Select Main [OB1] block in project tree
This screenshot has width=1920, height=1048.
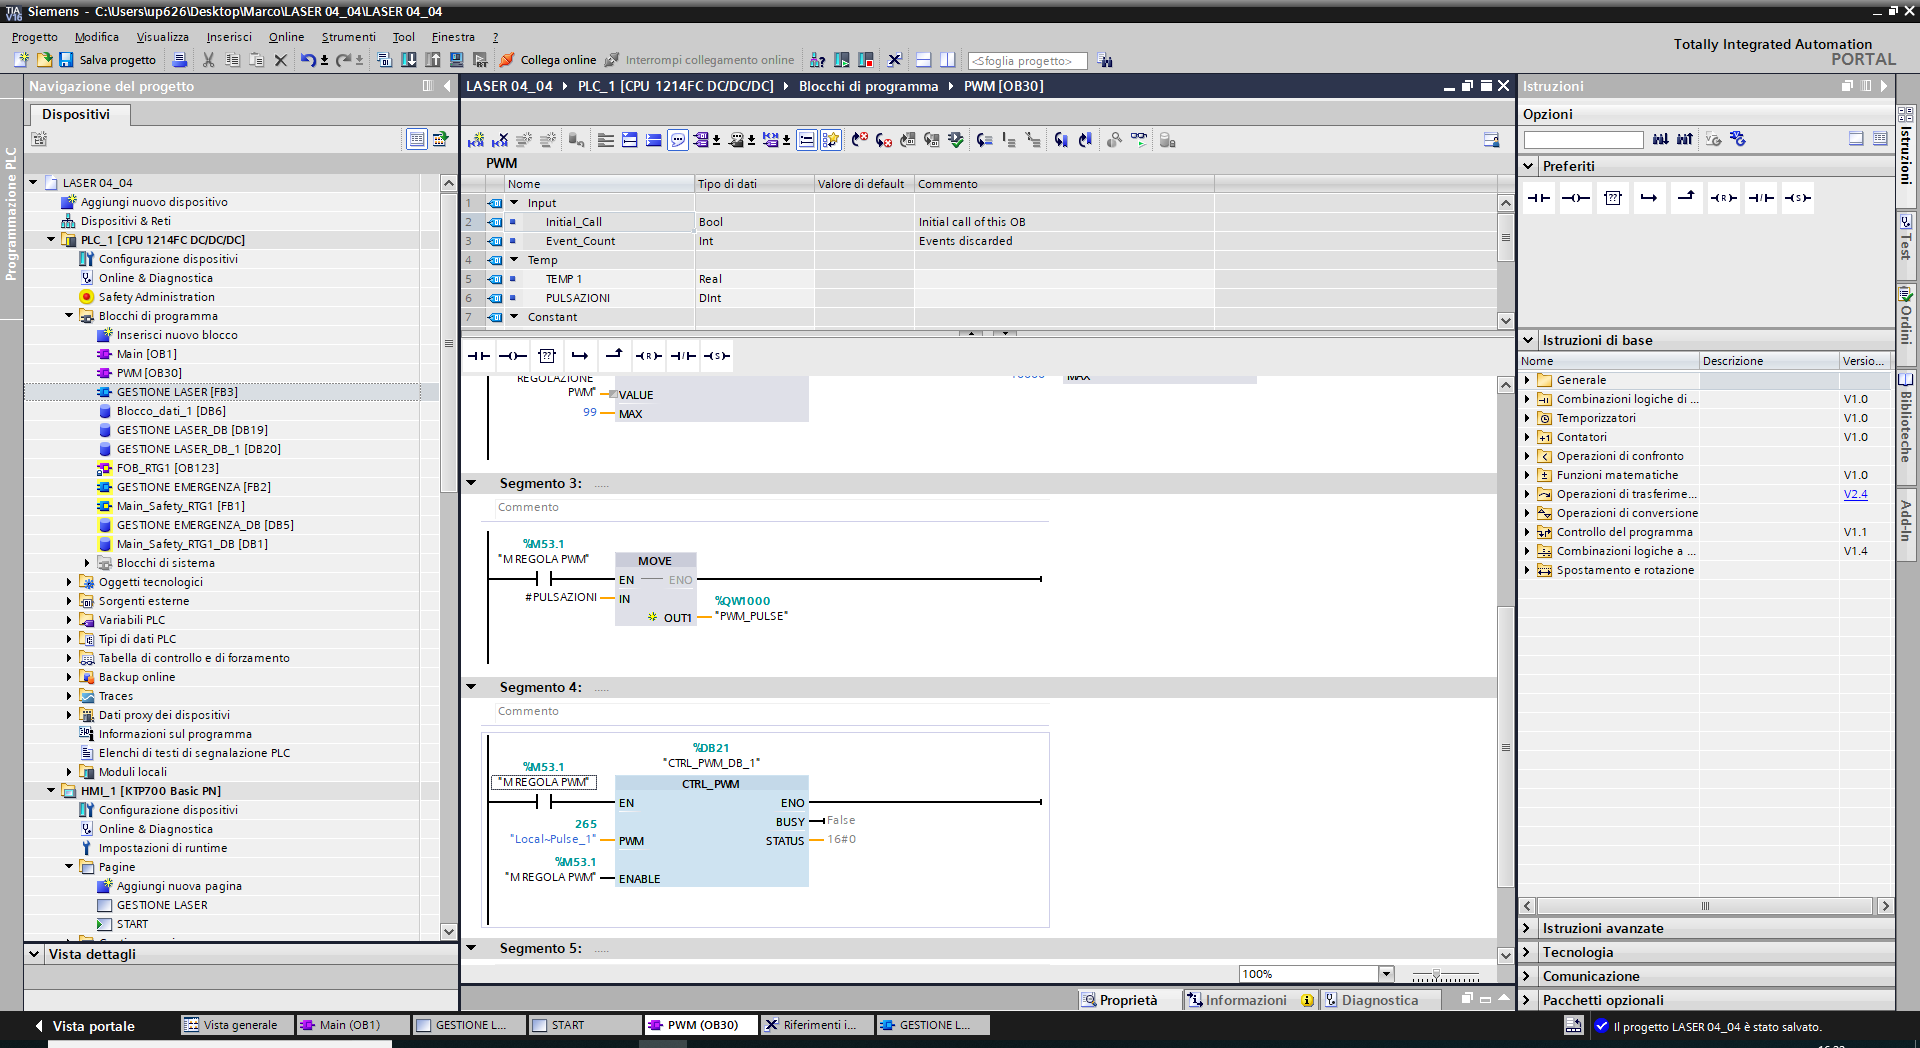(146, 354)
